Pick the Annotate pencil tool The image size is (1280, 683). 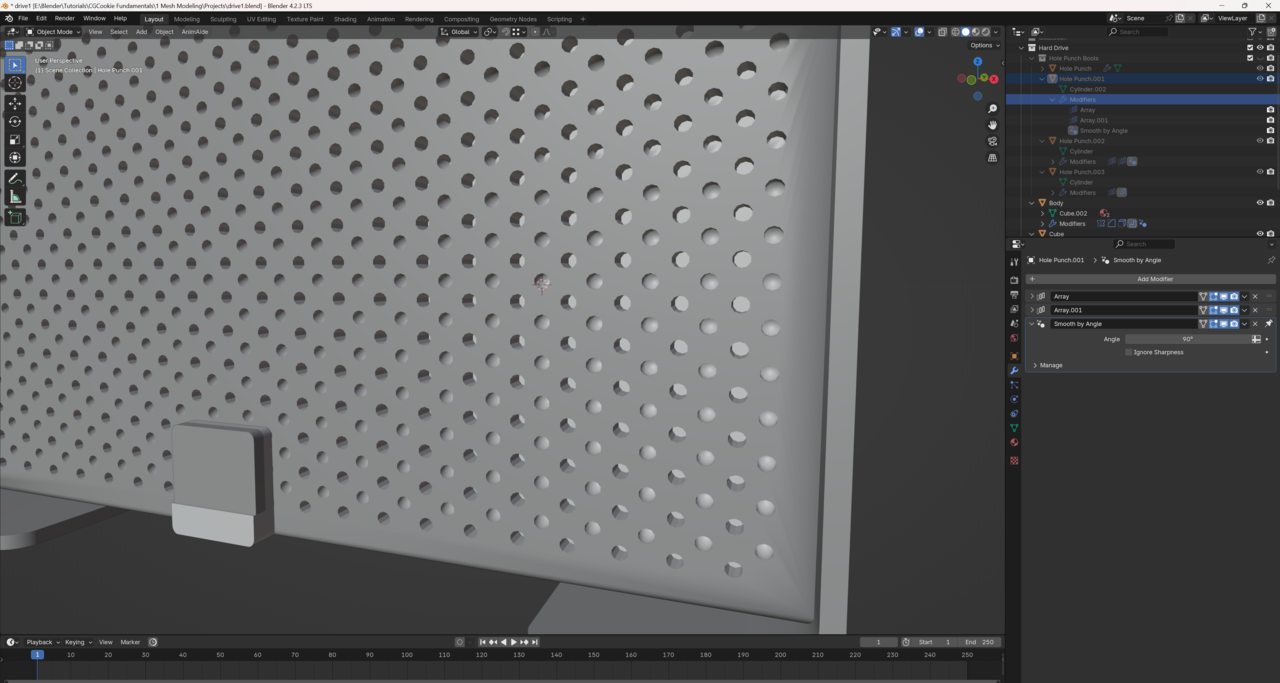15,178
